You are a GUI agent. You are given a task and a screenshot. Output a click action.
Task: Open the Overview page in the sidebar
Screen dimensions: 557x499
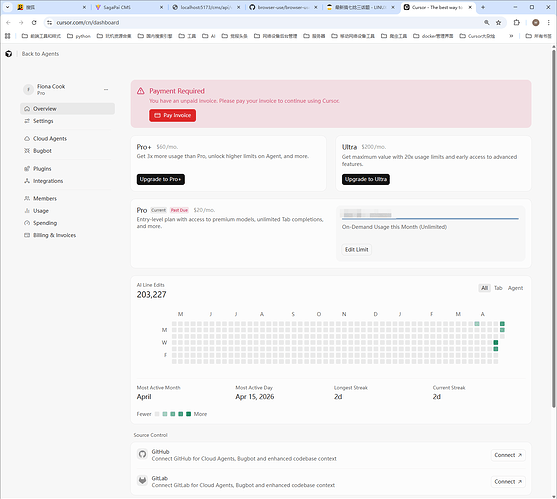[x=67, y=109]
